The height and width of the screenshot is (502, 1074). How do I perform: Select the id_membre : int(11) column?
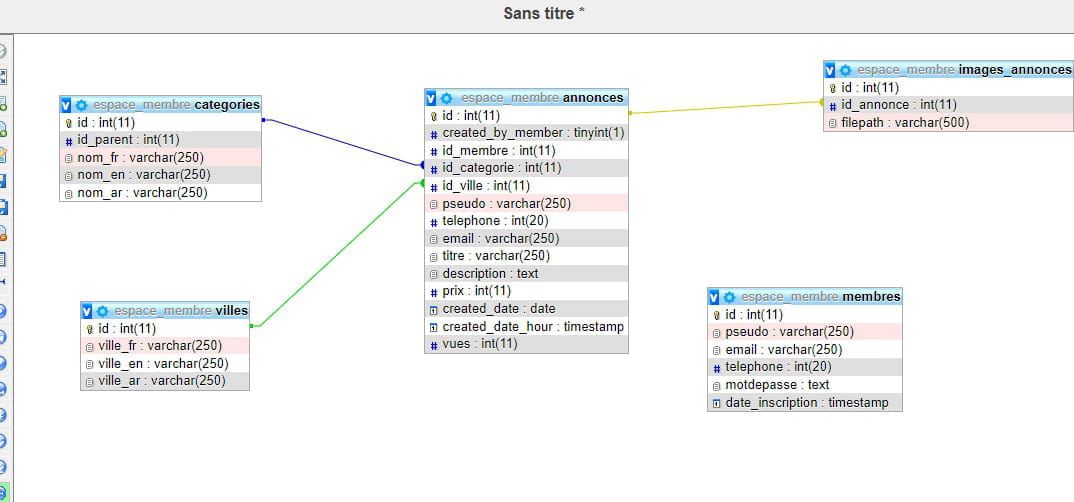pos(526,151)
